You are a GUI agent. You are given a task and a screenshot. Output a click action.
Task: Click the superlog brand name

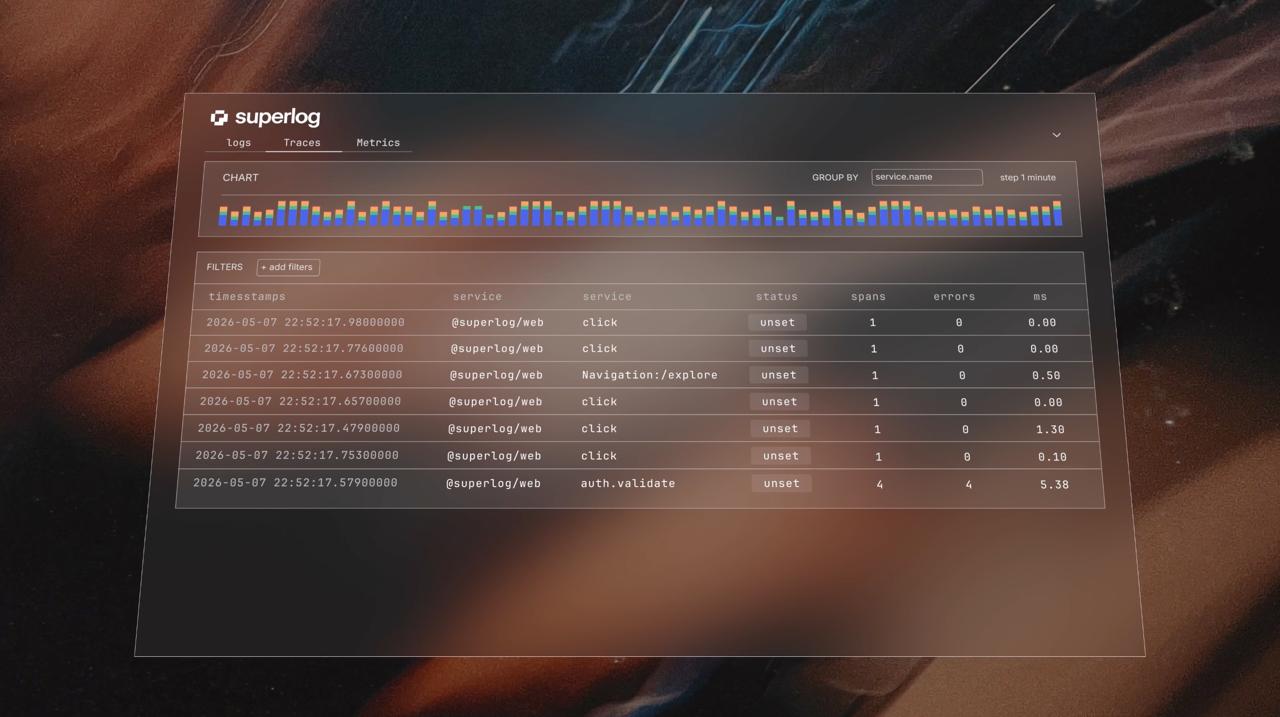click(x=278, y=117)
